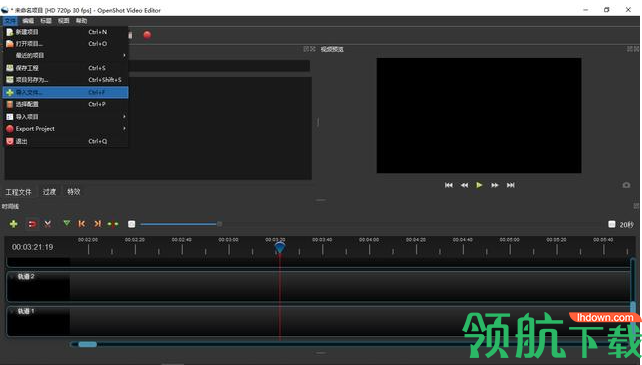Choose 保存工程 (Save Project) Ctrl+S
642x365 pixels.
(x=66, y=68)
